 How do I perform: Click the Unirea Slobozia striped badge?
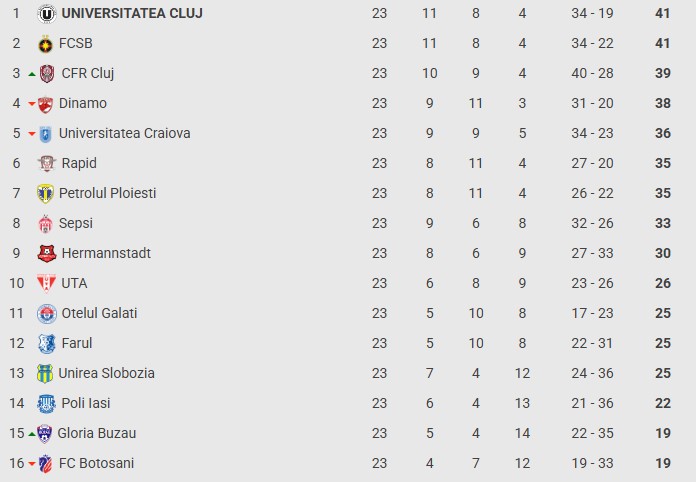click(45, 373)
